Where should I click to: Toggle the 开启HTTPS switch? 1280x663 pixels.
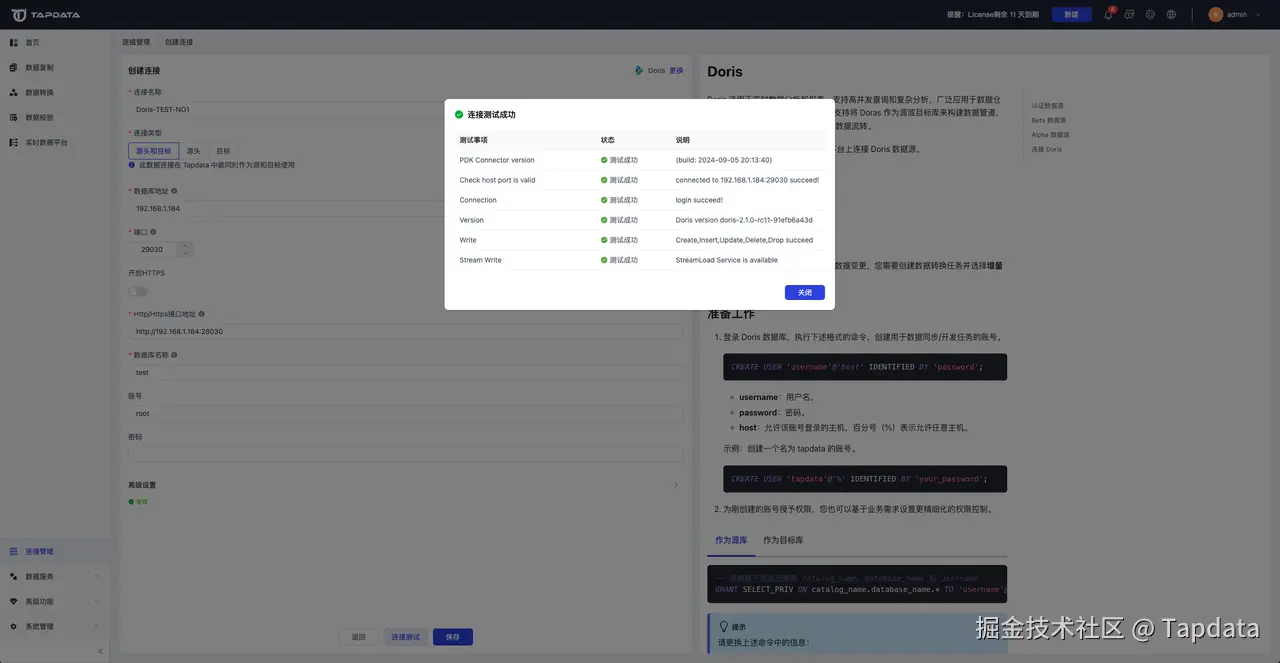(138, 291)
